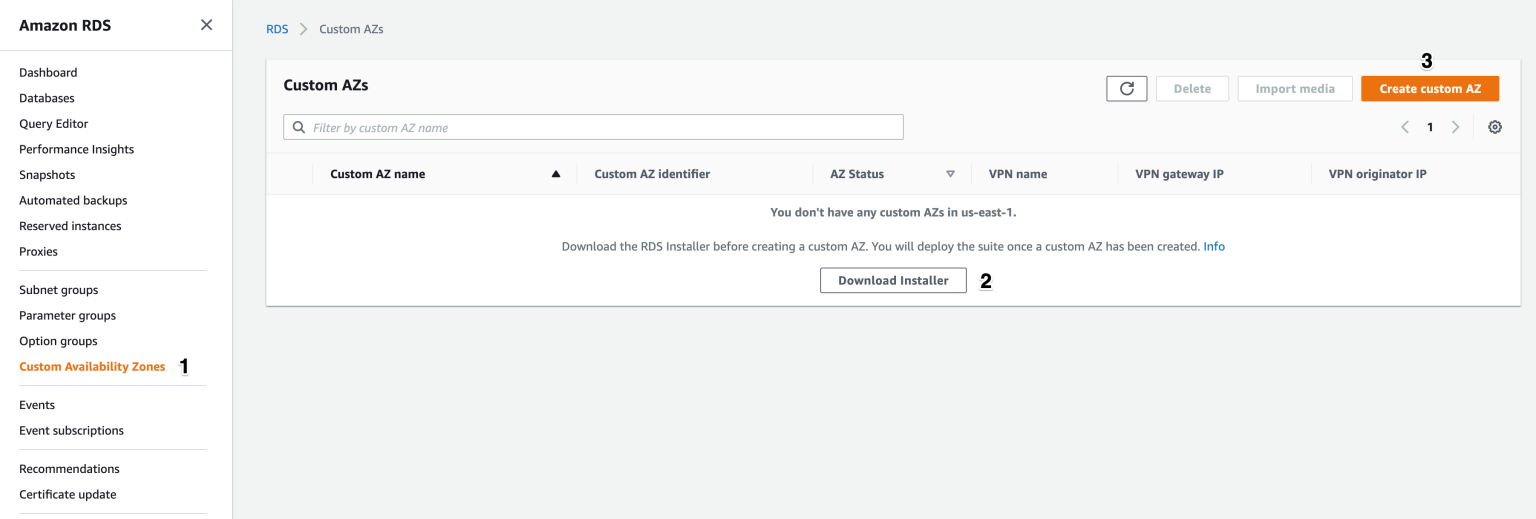Open Events in the sidebar

tap(37, 405)
